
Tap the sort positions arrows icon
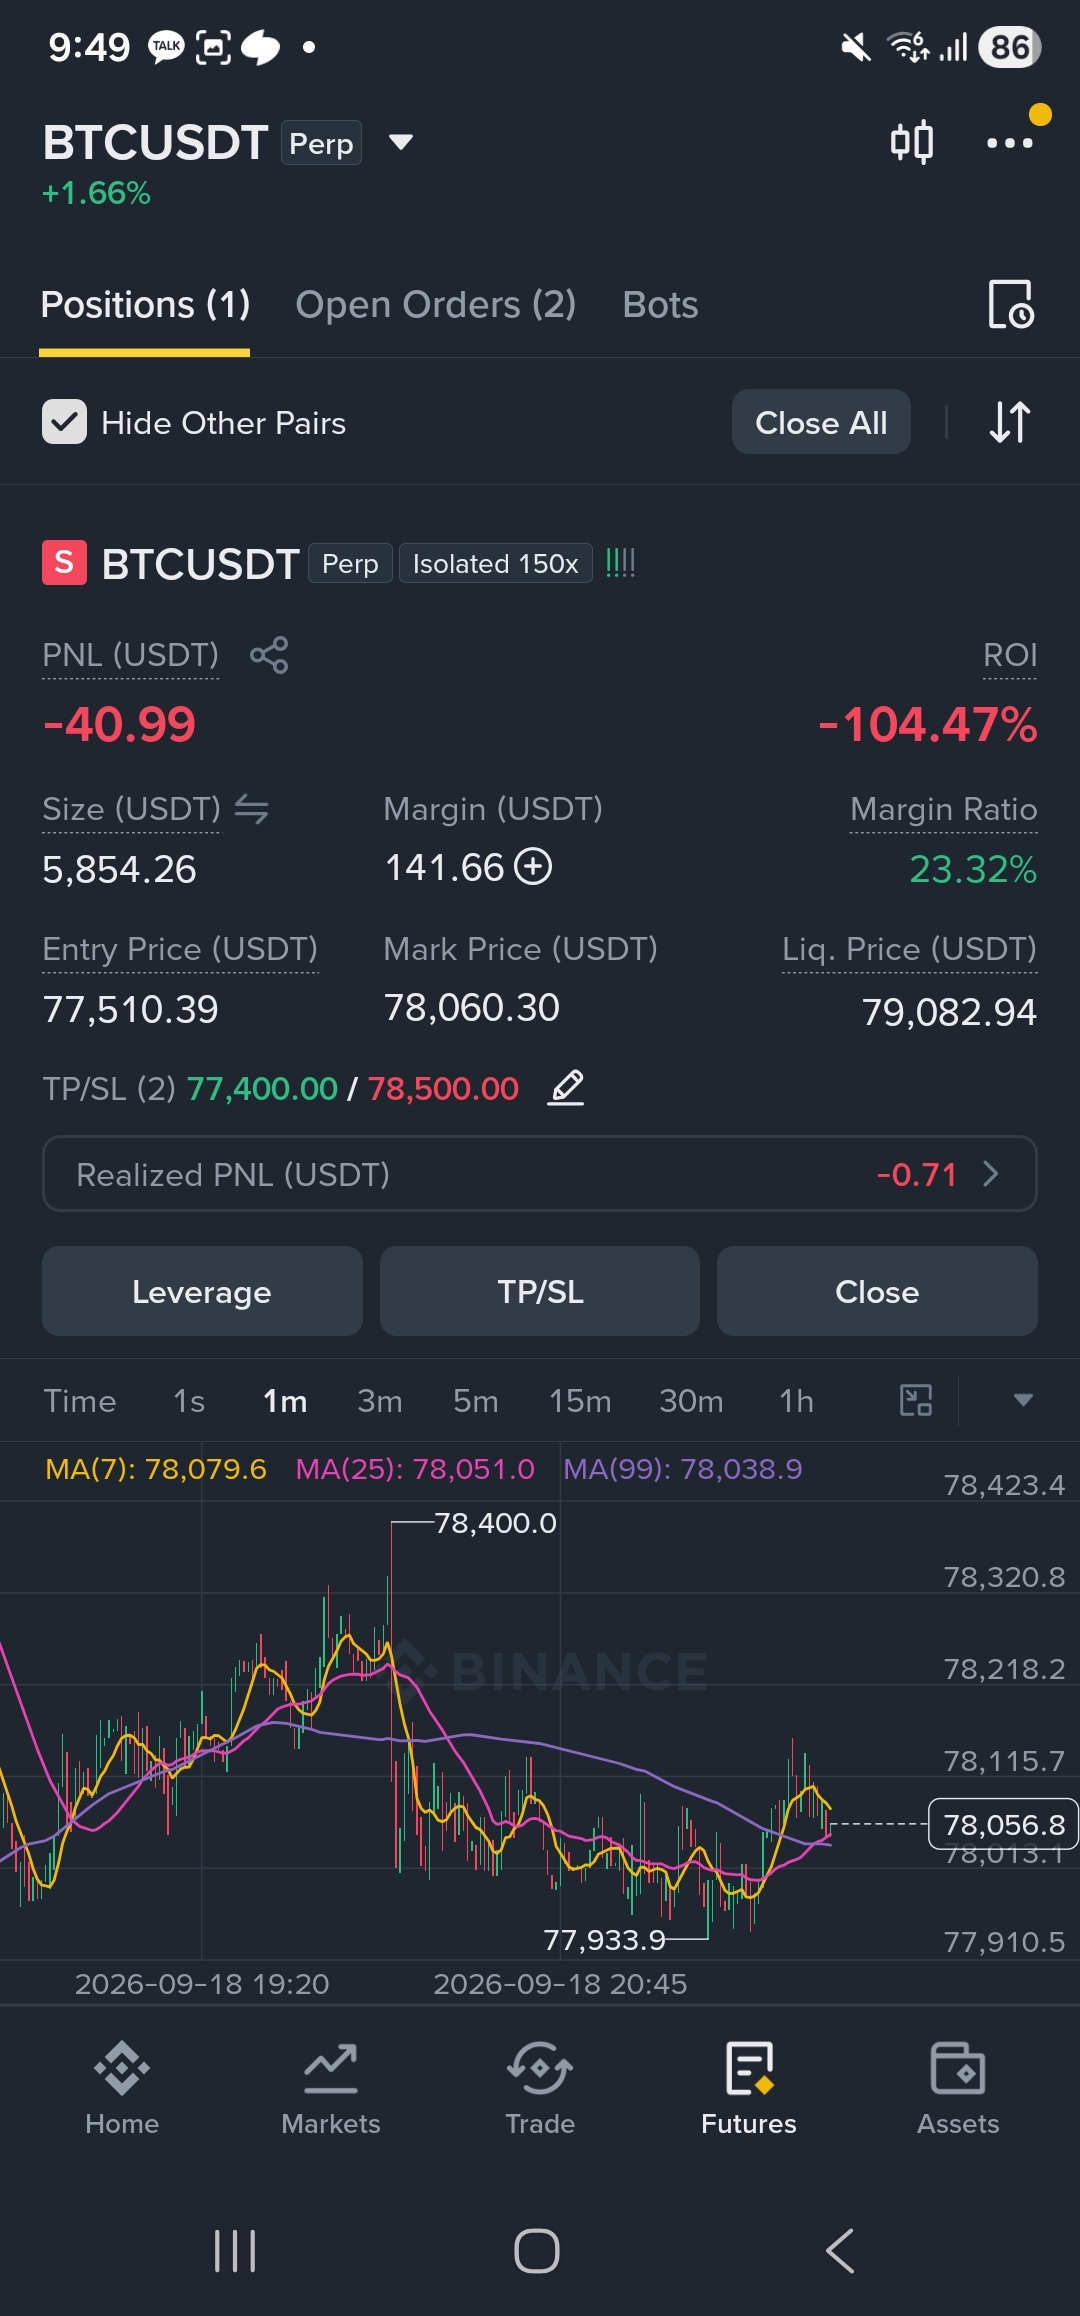[1010, 422]
